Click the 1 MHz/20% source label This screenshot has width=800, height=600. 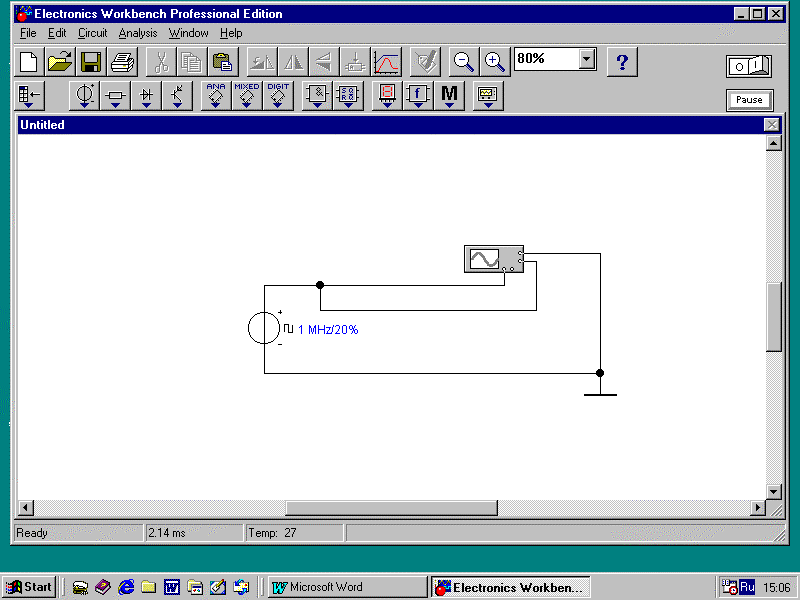[x=328, y=330]
